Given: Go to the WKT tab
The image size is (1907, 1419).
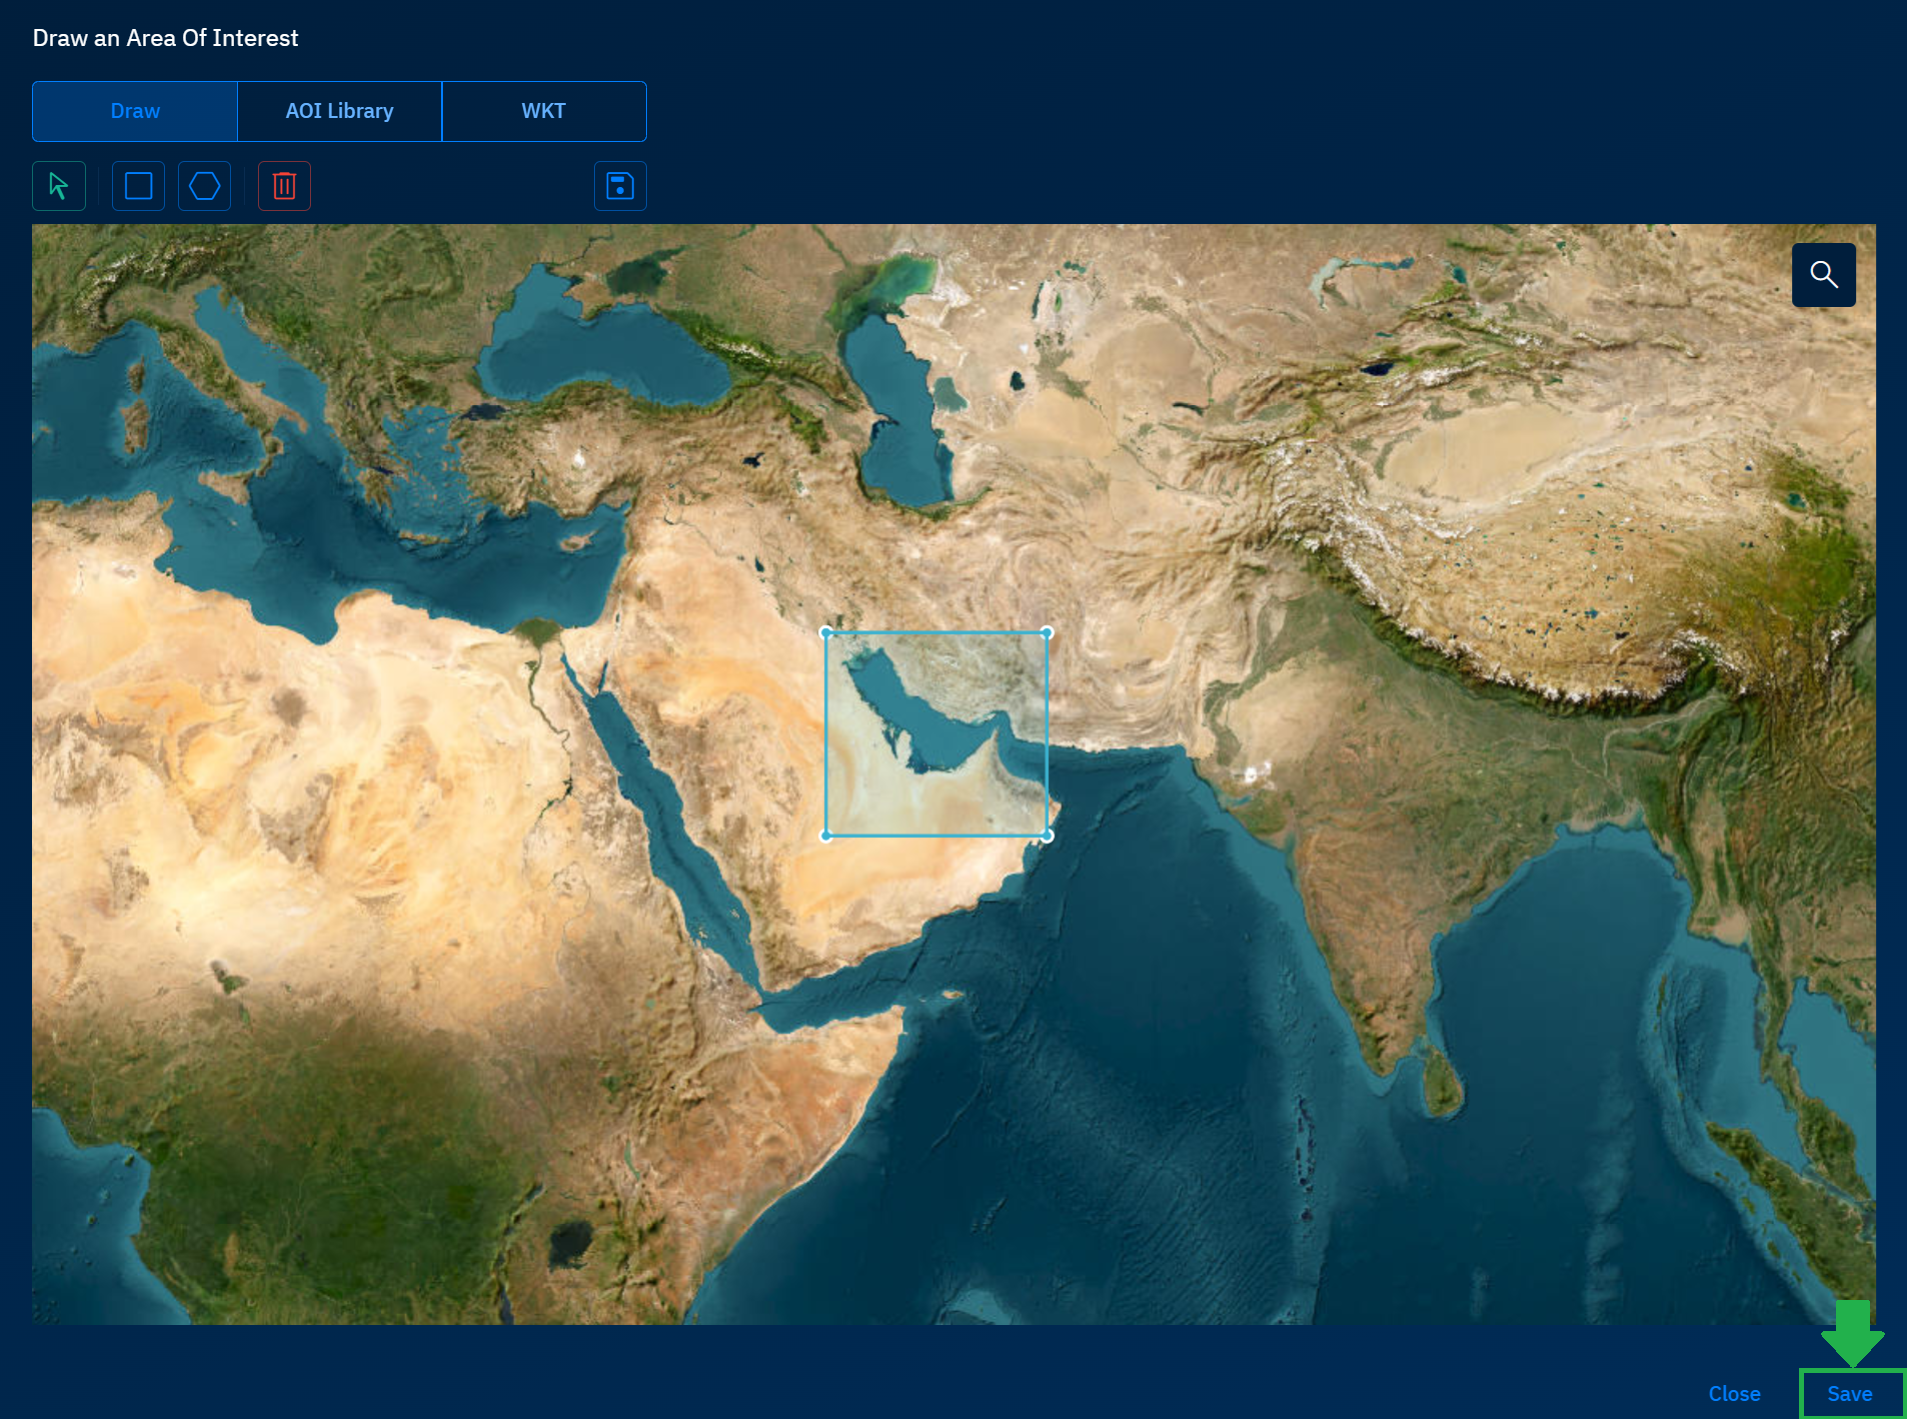Looking at the screenshot, I should pos(544,111).
